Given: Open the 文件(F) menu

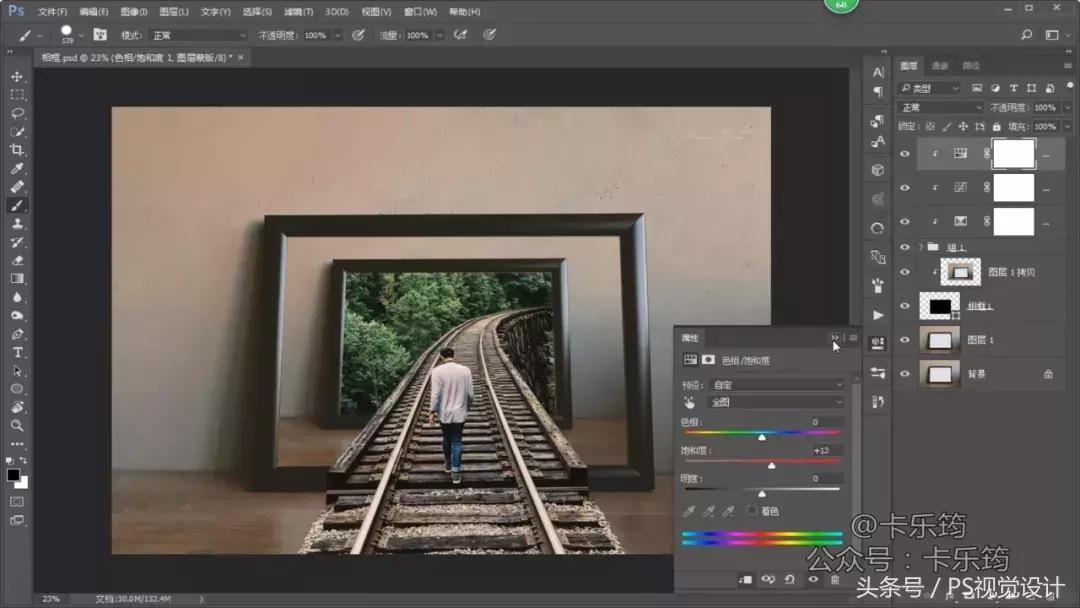Looking at the screenshot, I should pos(52,12).
